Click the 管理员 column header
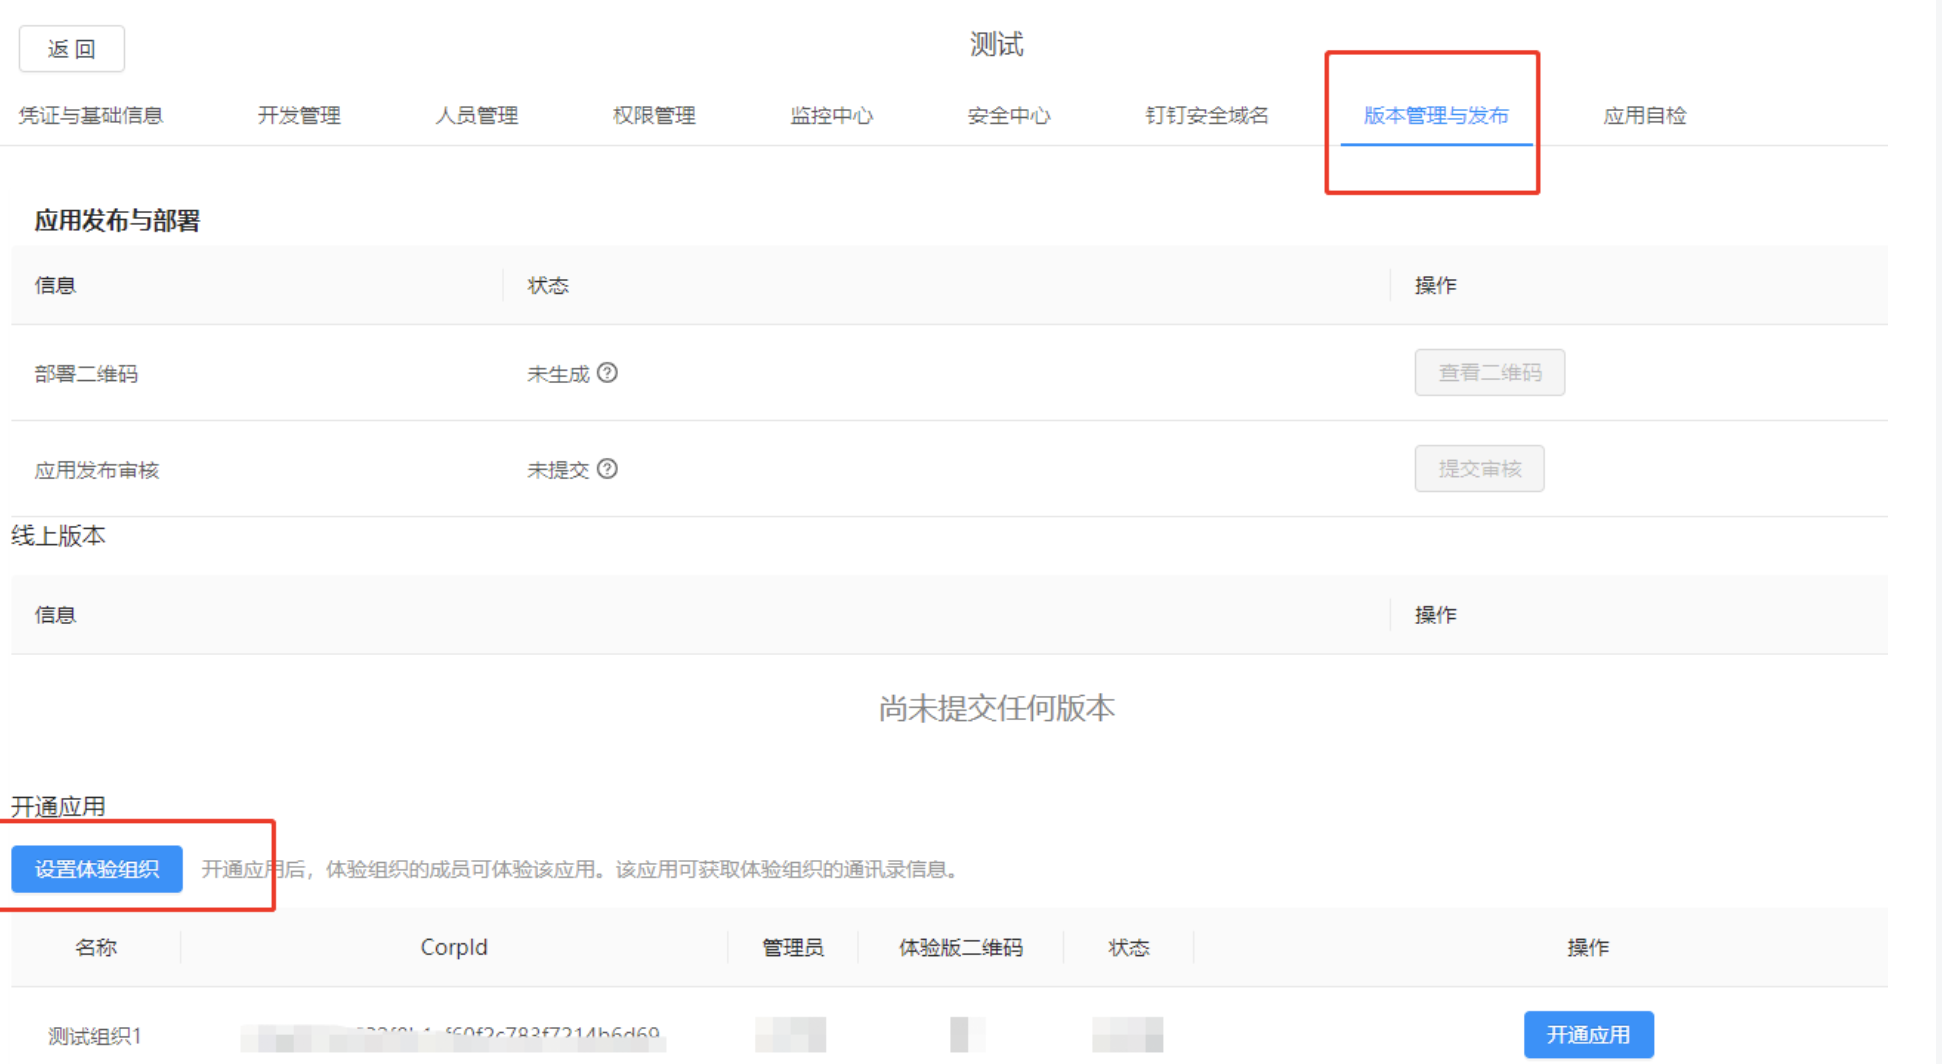Screen dimensions: 1942x1064 point(793,947)
